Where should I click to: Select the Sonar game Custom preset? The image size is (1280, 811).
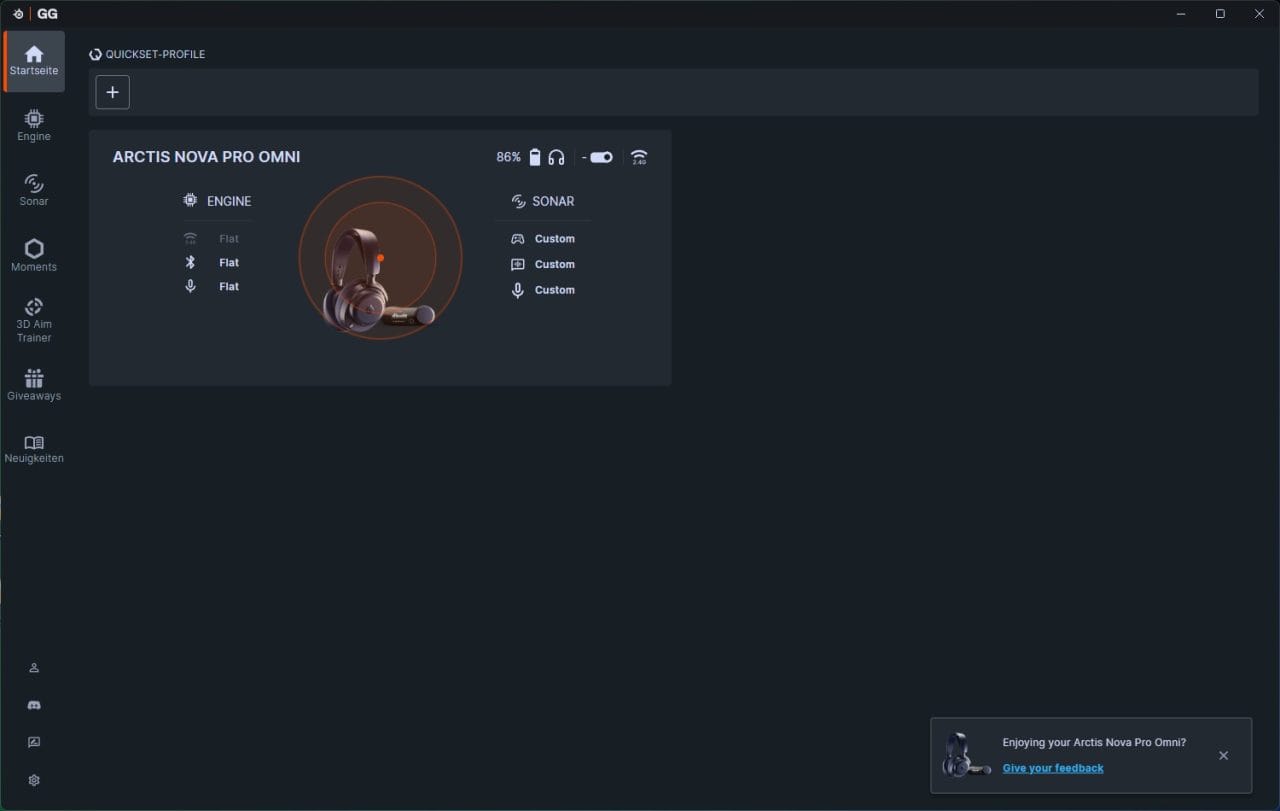point(555,239)
